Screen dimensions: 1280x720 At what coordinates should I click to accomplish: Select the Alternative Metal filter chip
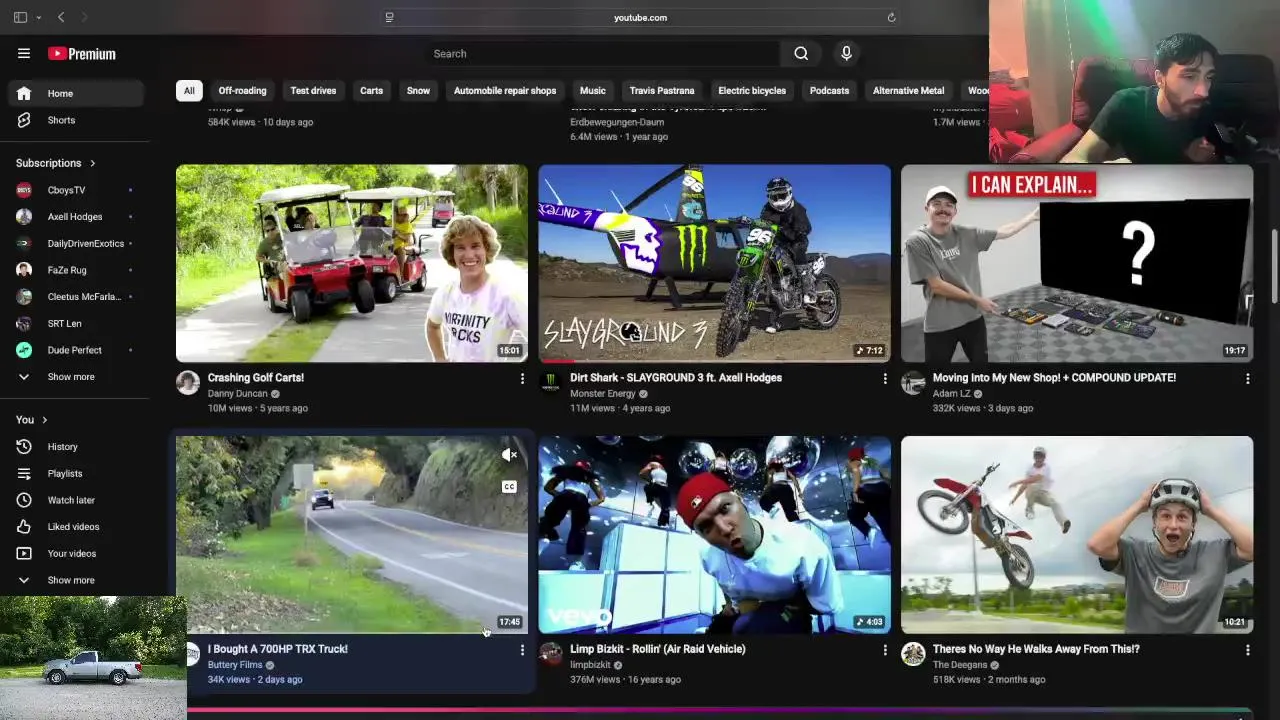[x=908, y=91]
